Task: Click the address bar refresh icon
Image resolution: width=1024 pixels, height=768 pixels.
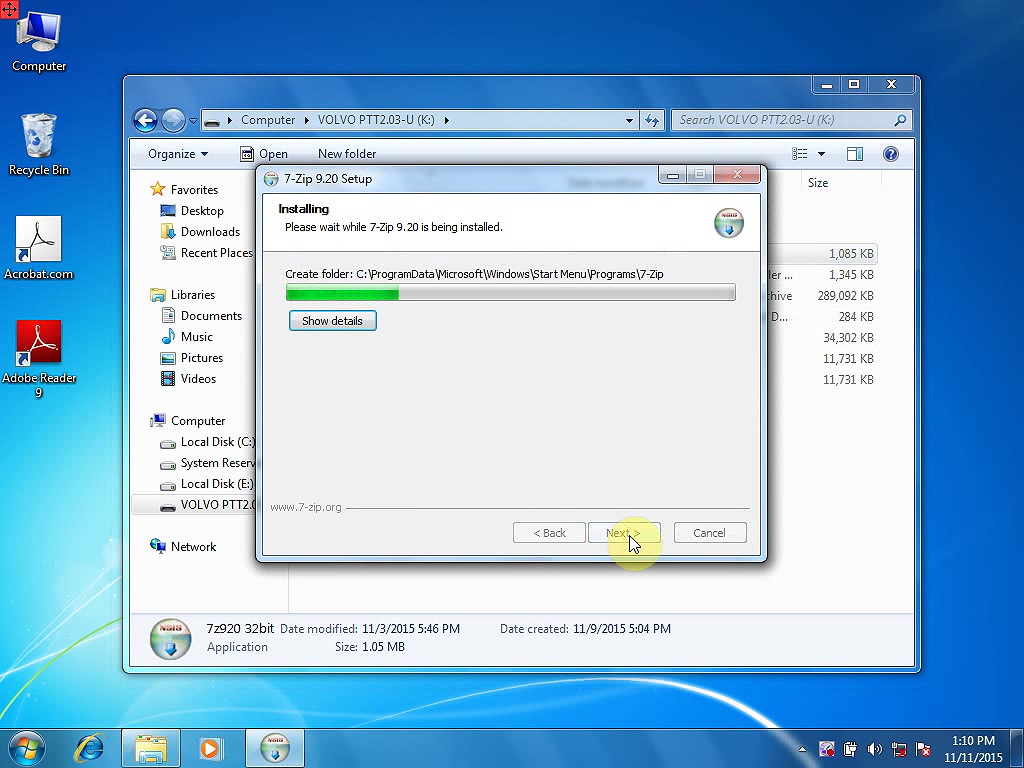Action: (652, 120)
